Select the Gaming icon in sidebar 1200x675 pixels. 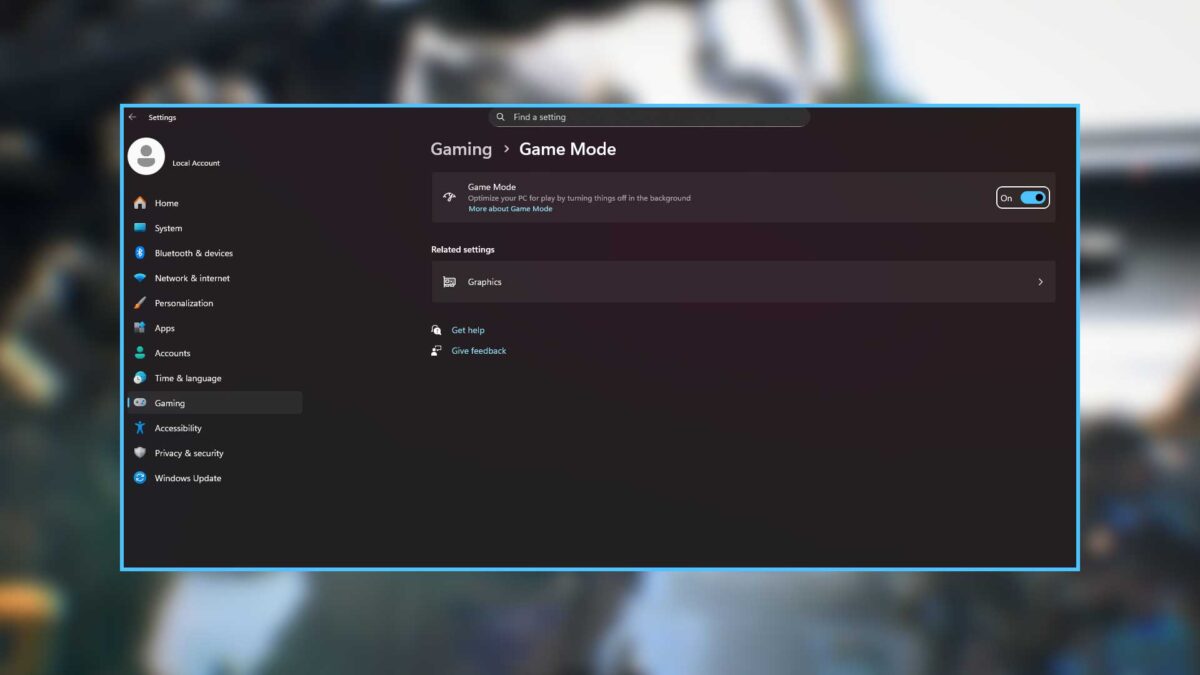142,402
